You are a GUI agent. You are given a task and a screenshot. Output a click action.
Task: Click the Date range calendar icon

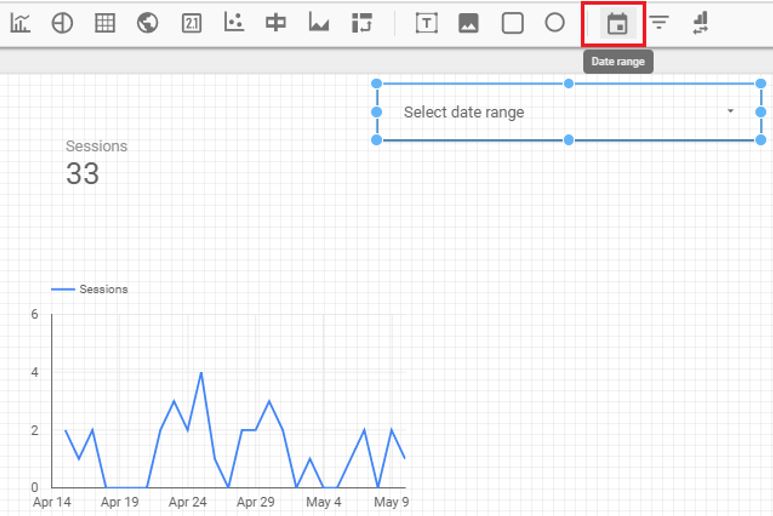pyautogui.click(x=618, y=24)
